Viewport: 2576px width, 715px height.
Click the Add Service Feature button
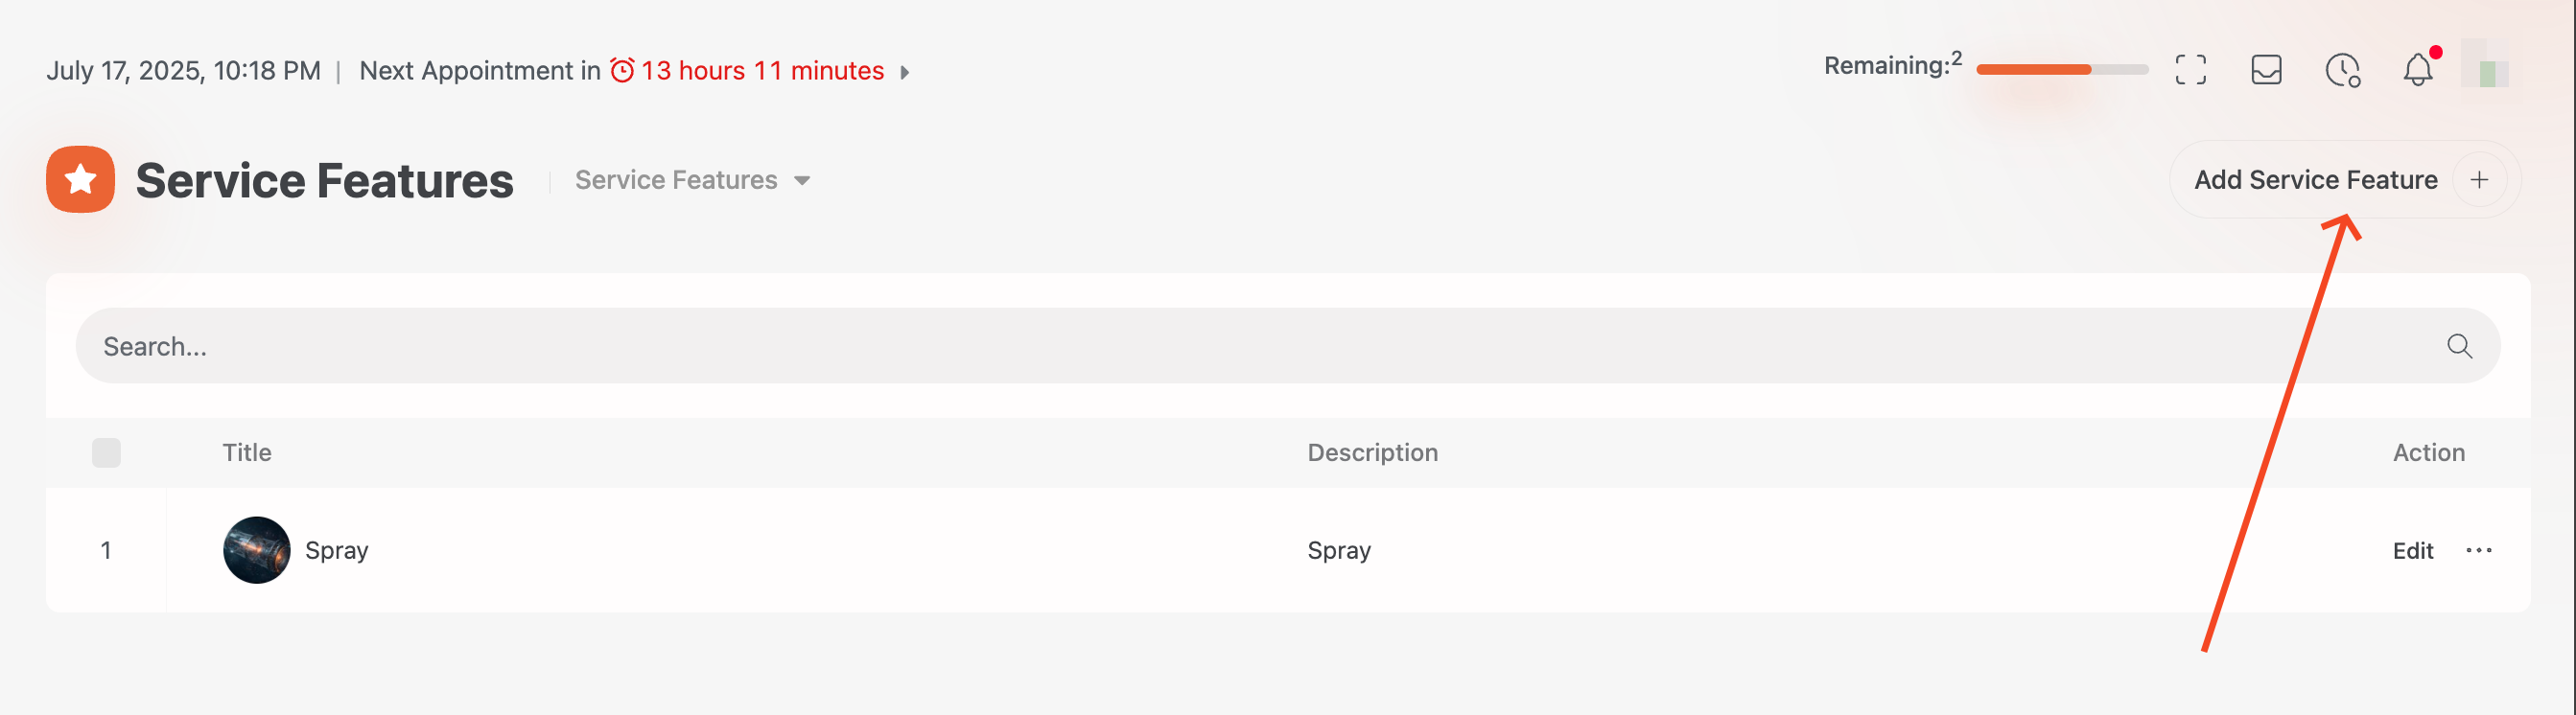2314,180
